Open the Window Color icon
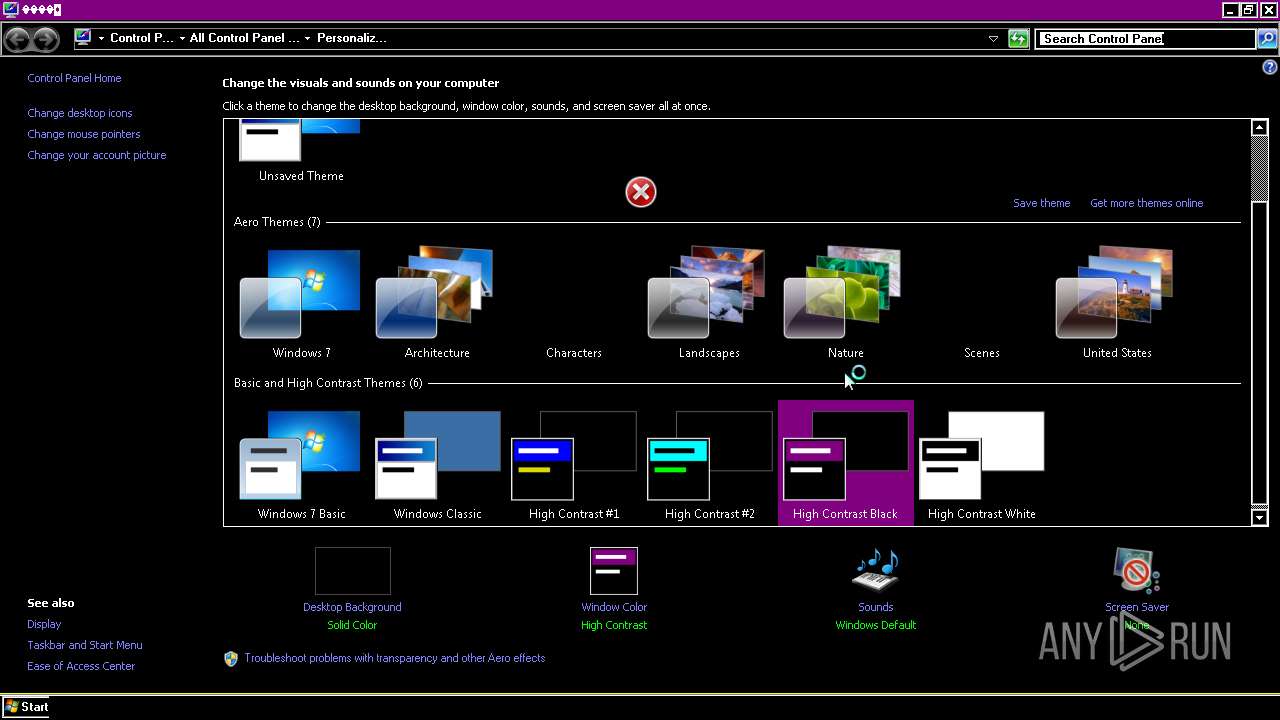 tap(614, 571)
